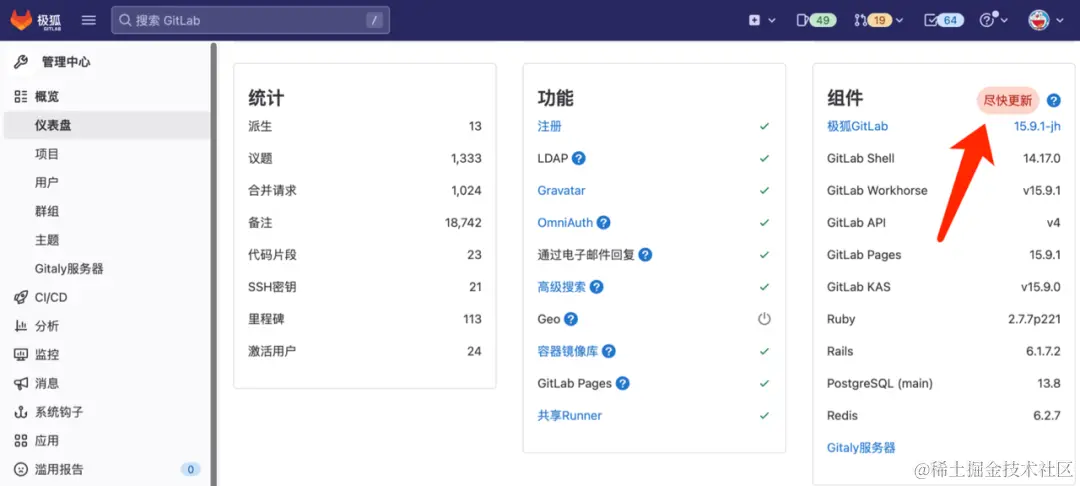Open the user avatar menu

(x=1044, y=20)
